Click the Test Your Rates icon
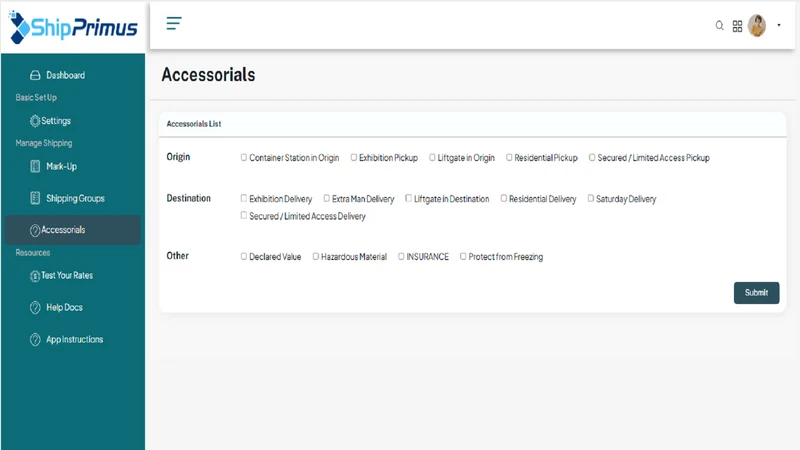The width and height of the screenshot is (800, 450). [x=35, y=276]
